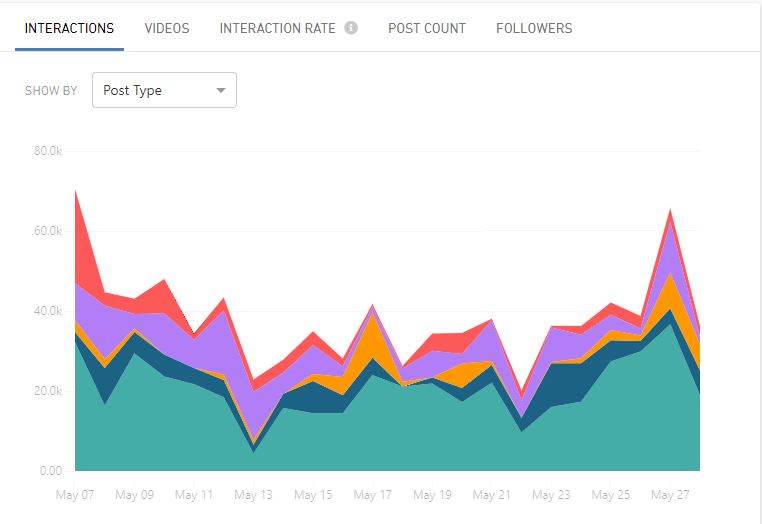Click the May 21 date label
The height and width of the screenshot is (524, 762).
click(x=491, y=495)
